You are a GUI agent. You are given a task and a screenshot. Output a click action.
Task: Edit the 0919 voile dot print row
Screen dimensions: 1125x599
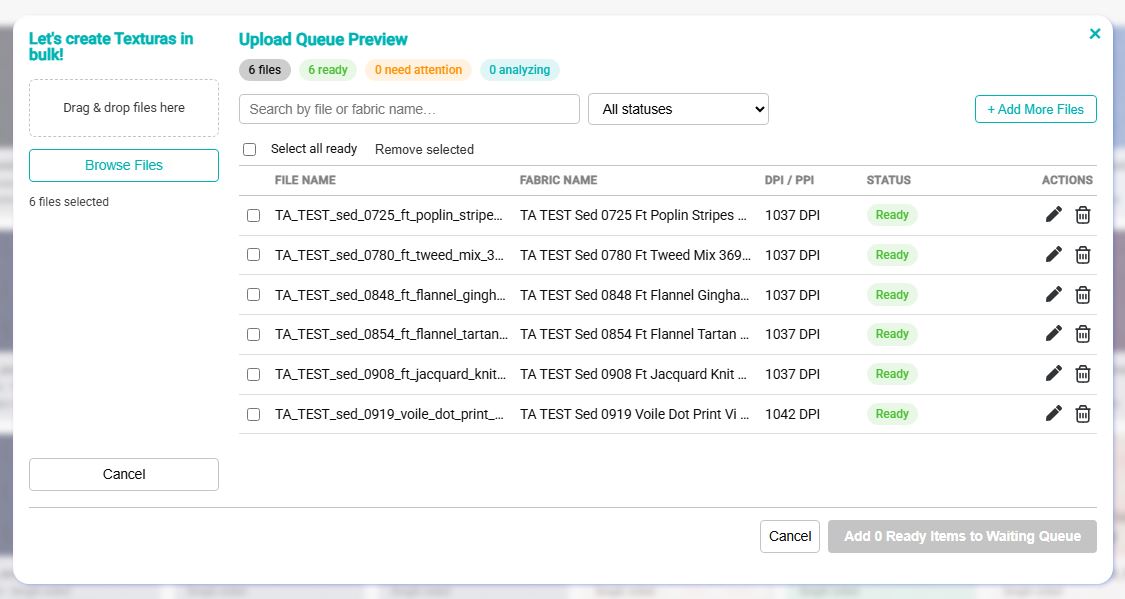click(1053, 414)
